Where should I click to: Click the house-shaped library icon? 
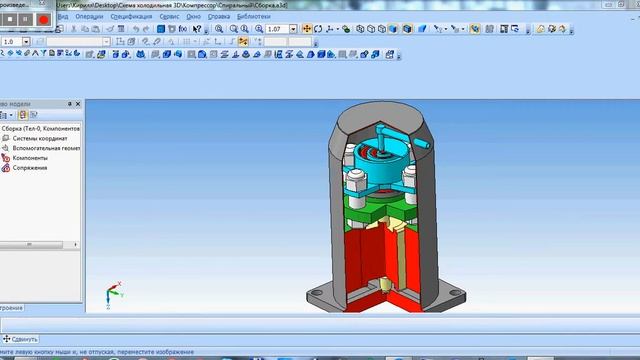point(540,29)
